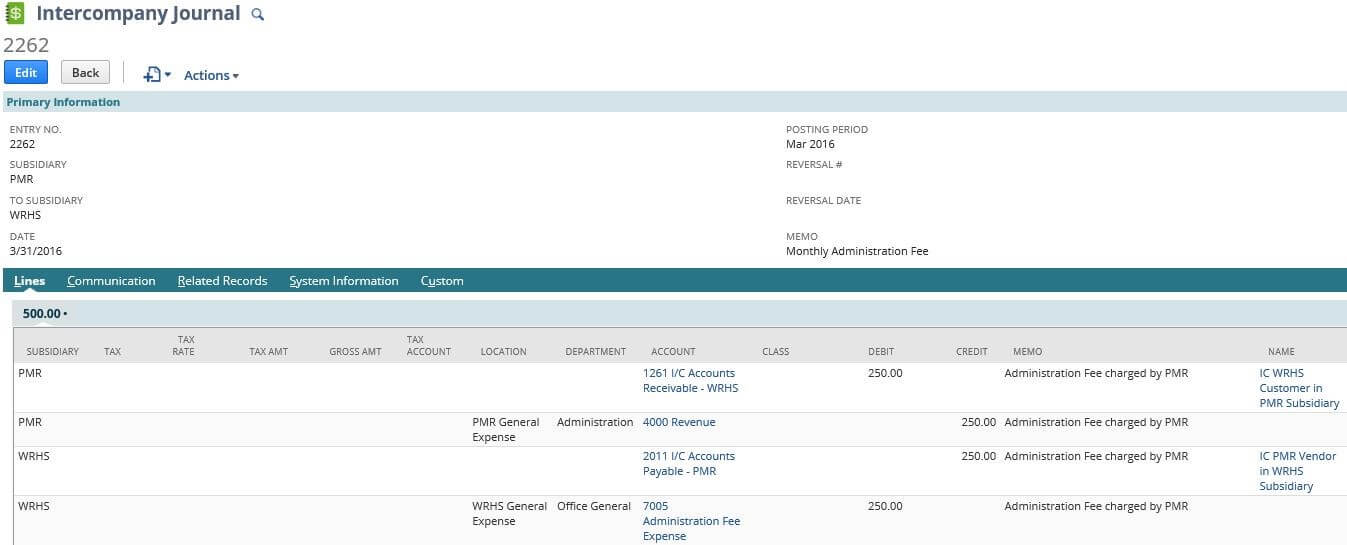This screenshot has width=1347, height=545.
Task: Select the System Information tab
Action: tap(343, 281)
